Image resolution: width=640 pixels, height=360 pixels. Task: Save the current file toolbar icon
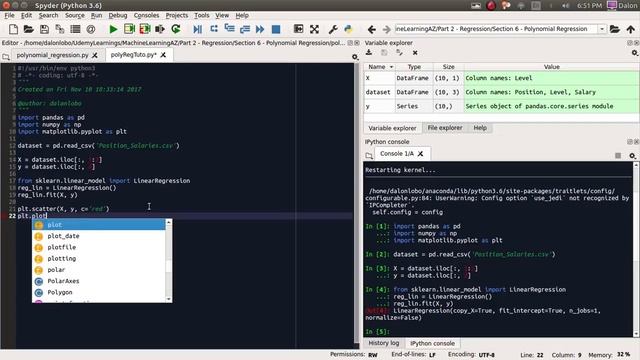(44, 29)
